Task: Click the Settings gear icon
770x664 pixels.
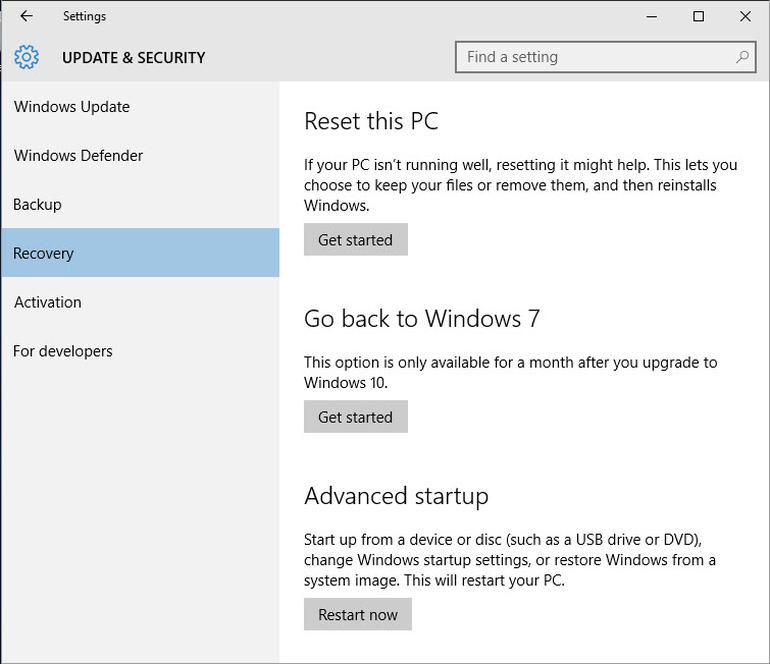Action: point(27,57)
